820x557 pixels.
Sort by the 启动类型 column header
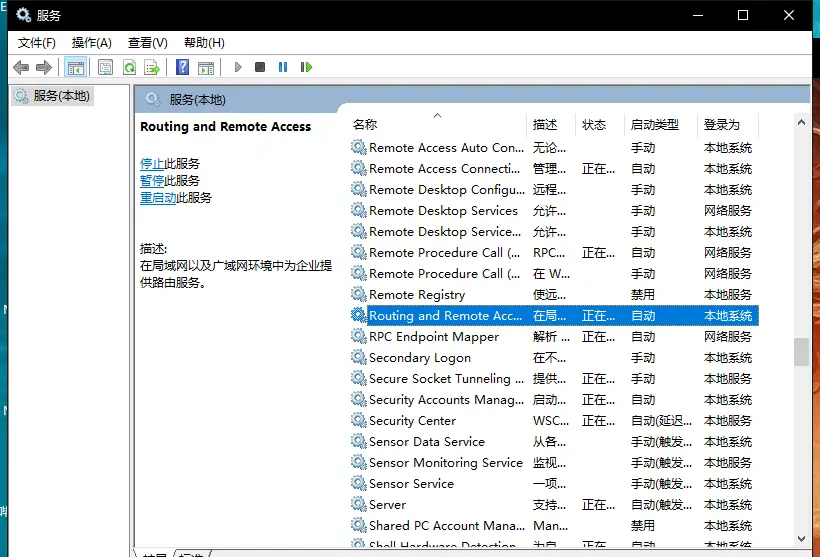pos(661,124)
